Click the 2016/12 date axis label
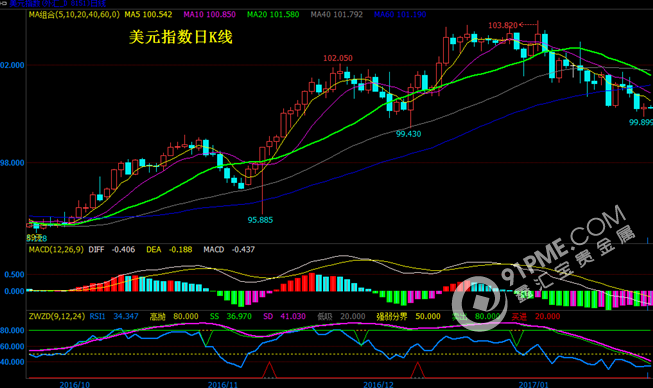 pos(378,384)
